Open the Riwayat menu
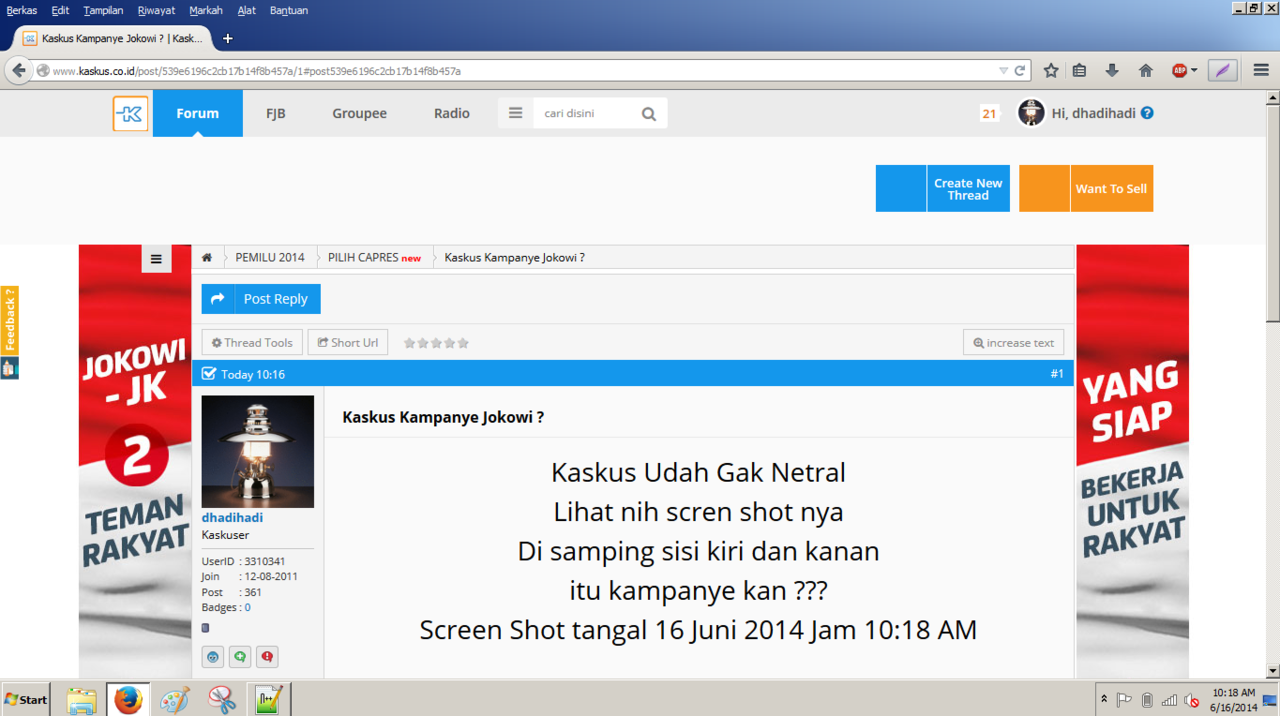Image resolution: width=1280 pixels, height=716 pixels. click(x=156, y=10)
